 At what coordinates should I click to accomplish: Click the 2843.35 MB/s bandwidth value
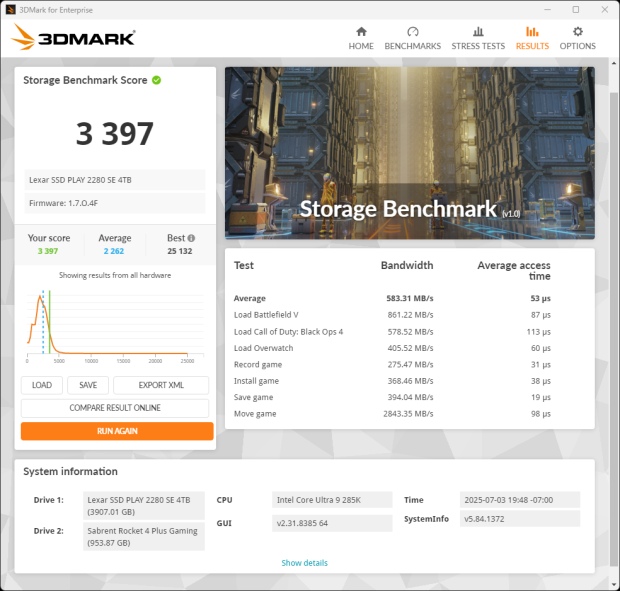(408, 414)
